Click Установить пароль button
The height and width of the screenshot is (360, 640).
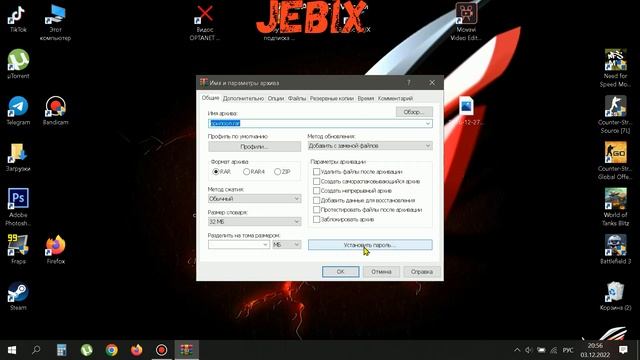coord(370,245)
